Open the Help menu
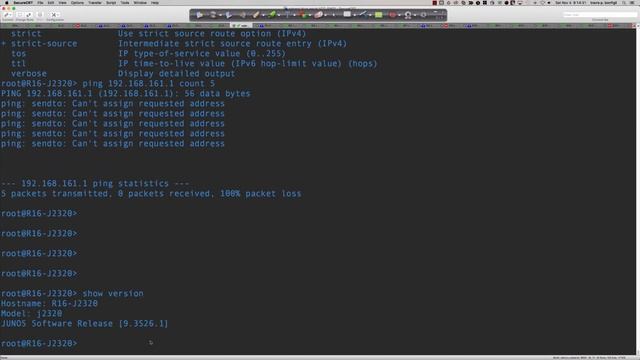640x360 pixels. click(155, 2)
